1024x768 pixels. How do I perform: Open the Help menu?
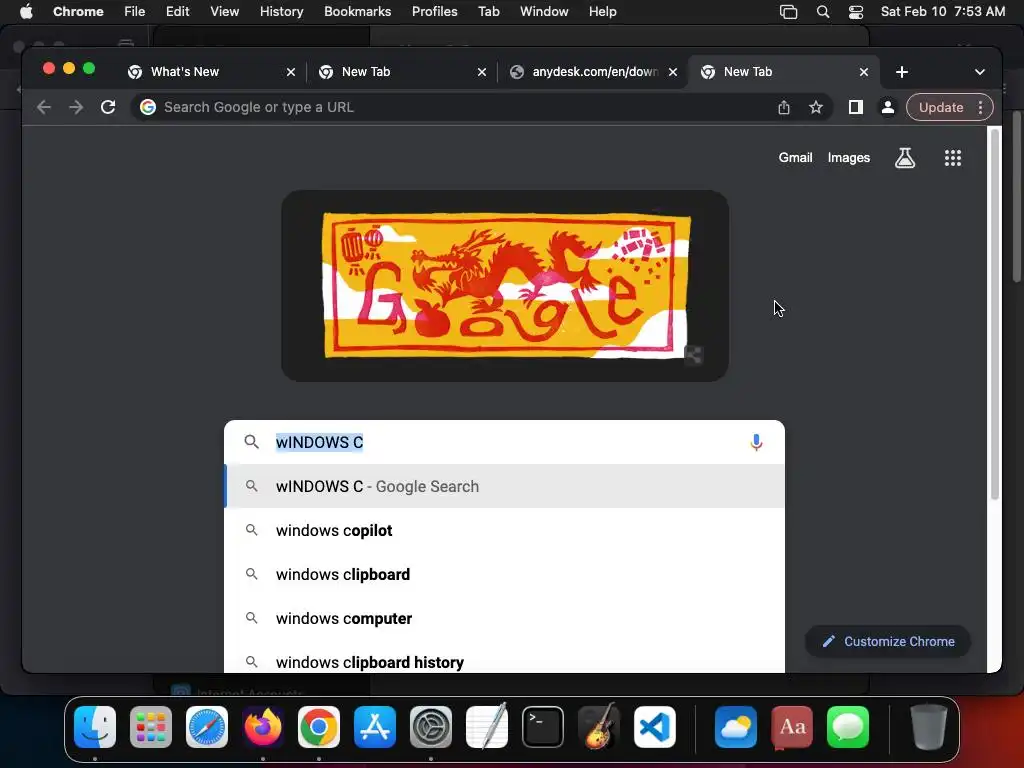[602, 12]
